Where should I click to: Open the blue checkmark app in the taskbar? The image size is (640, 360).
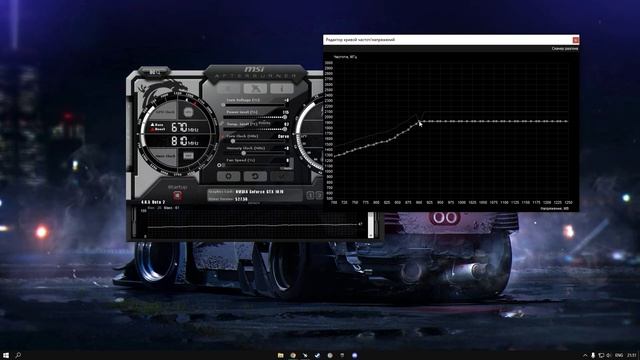pyautogui.click(x=317, y=356)
